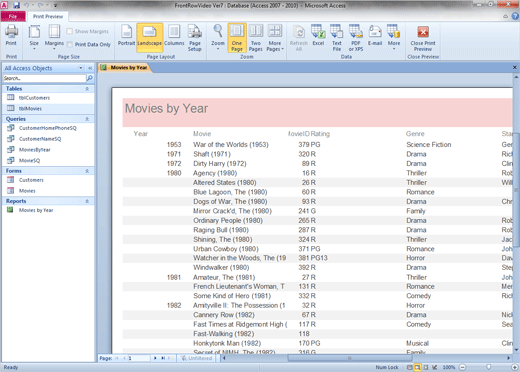Select the Movies by Year document tab

click(x=125, y=68)
